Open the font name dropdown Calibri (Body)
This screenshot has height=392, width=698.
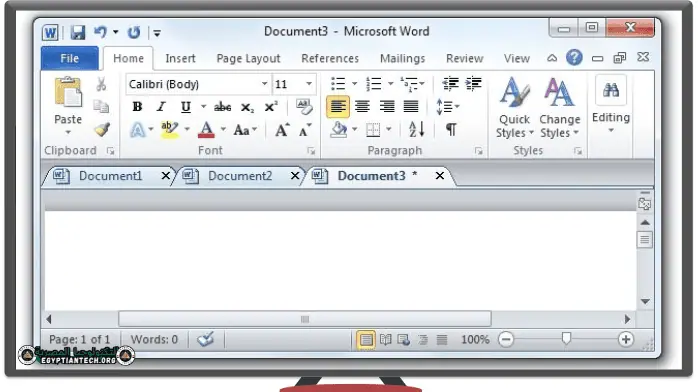pos(264,84)
